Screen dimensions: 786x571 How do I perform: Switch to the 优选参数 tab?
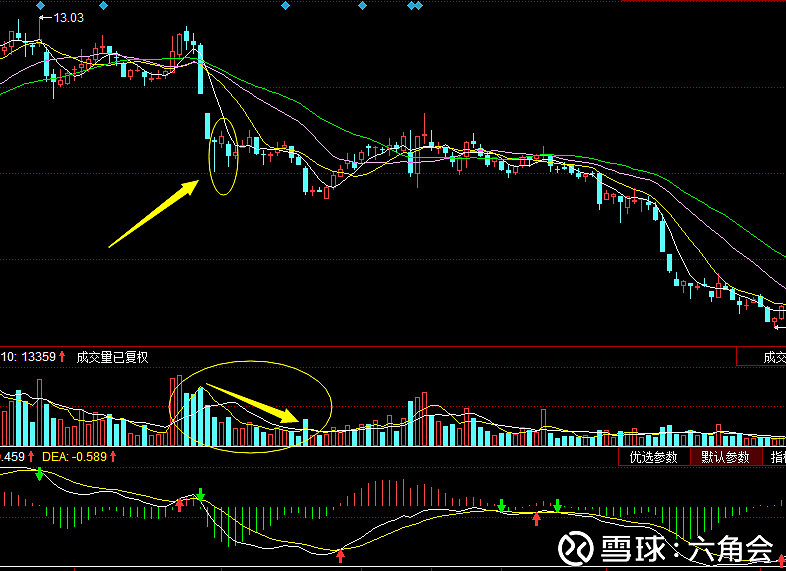pyautogui.click(x=653, y=457)
